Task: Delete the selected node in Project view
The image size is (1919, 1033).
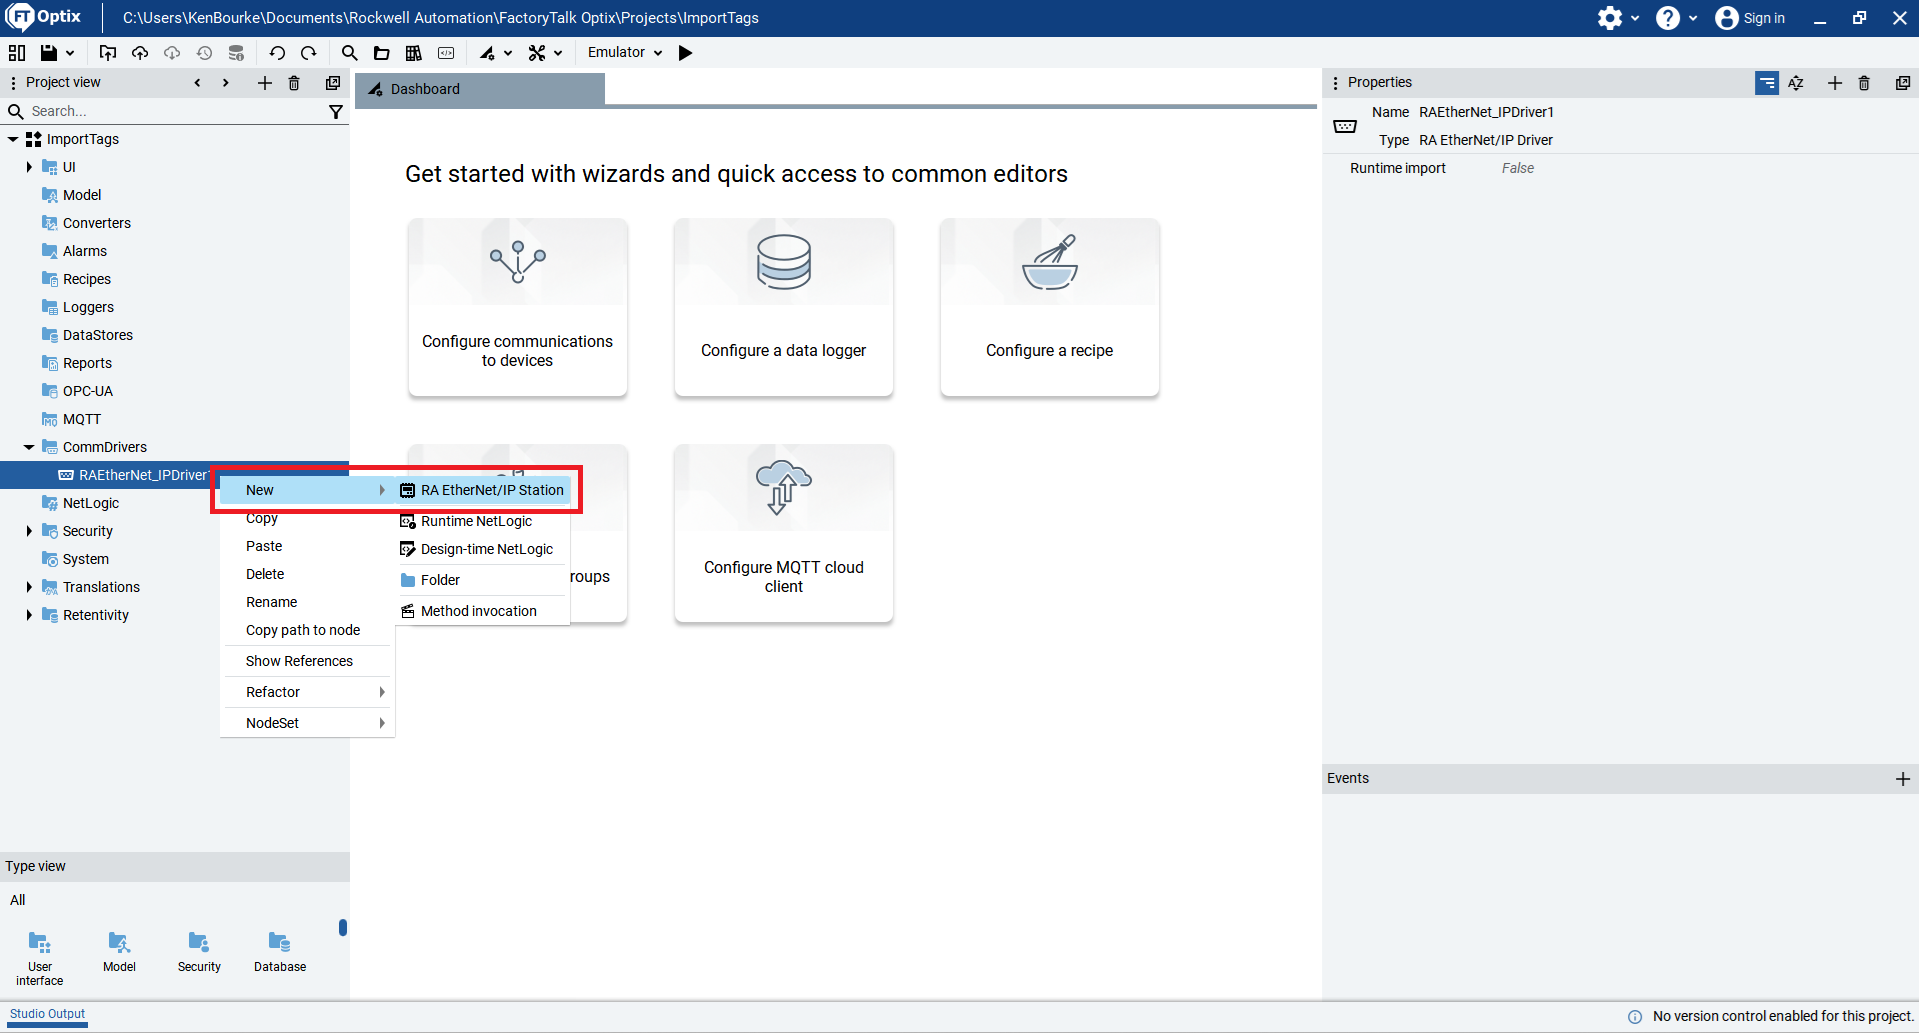Action: pyautogui.click(x=294, y=83)
